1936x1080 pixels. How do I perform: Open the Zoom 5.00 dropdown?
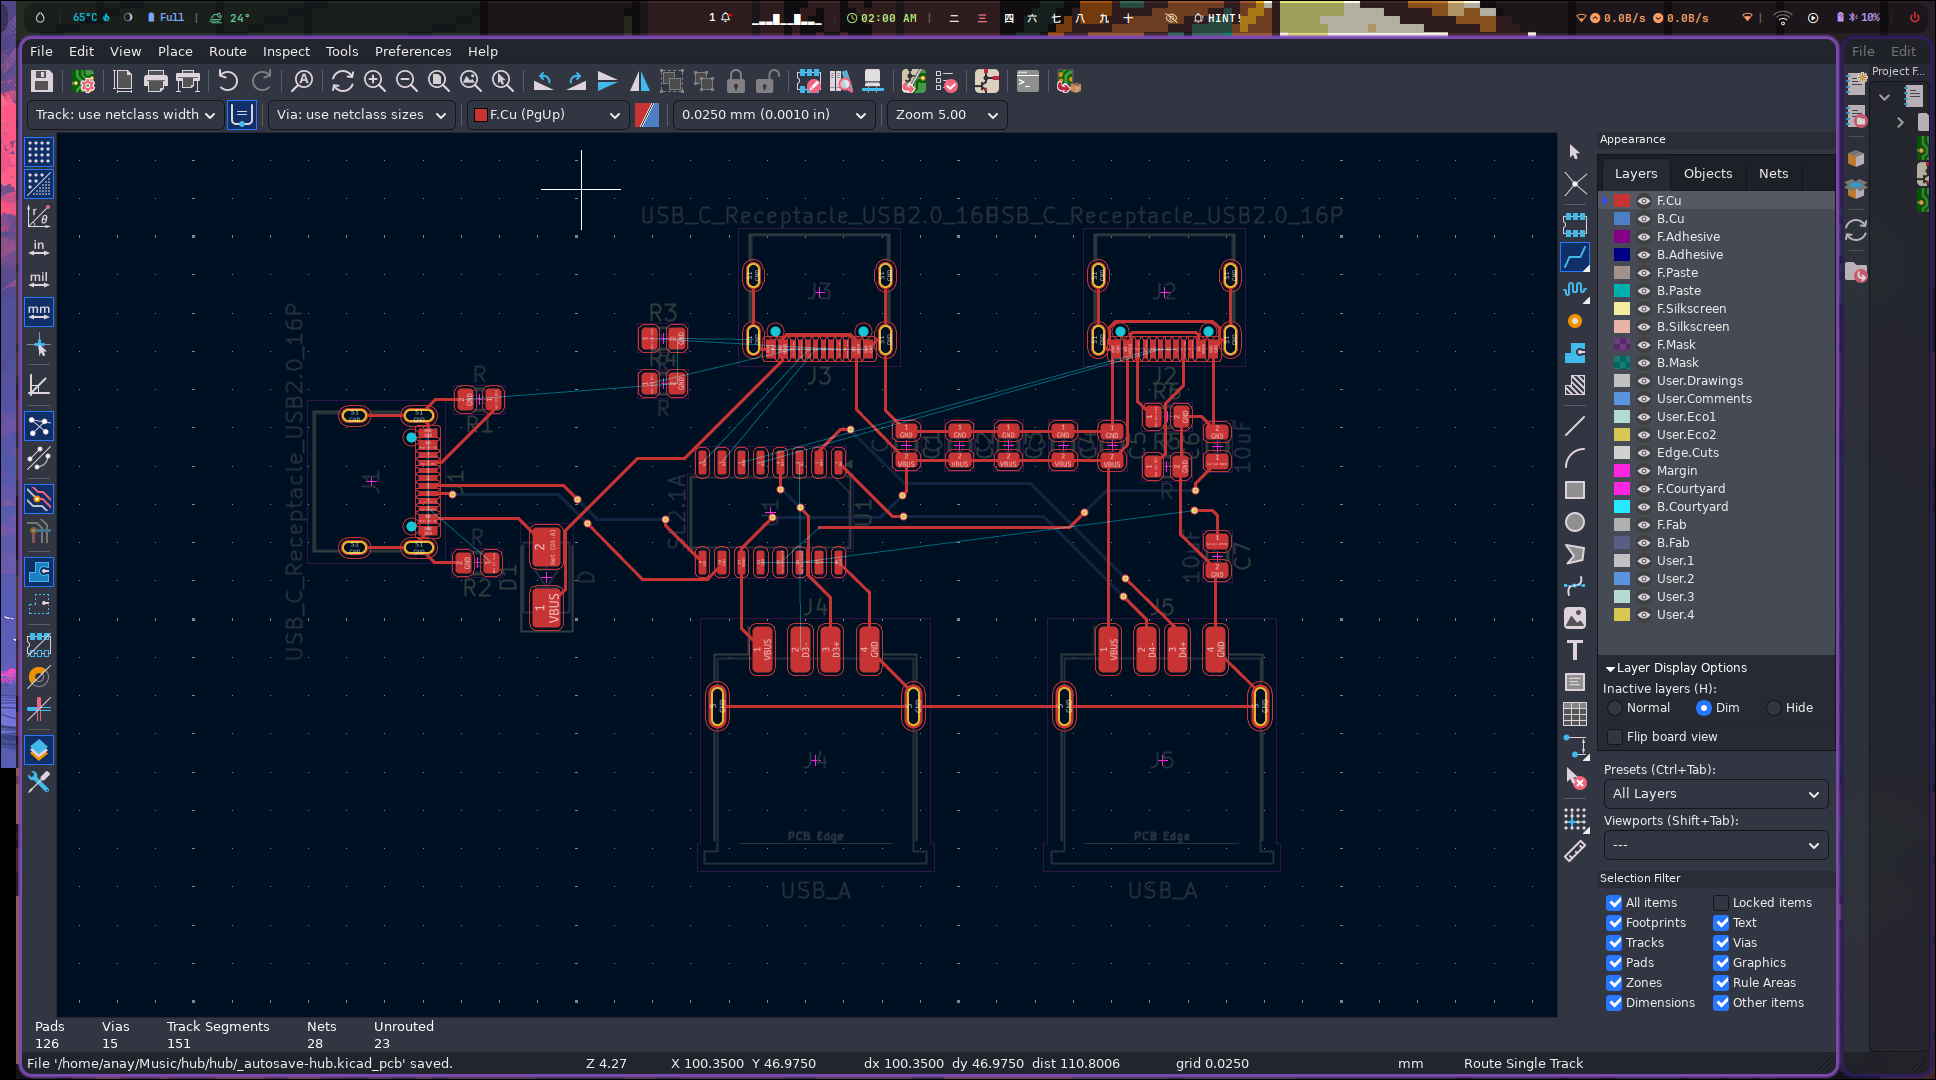946,115
